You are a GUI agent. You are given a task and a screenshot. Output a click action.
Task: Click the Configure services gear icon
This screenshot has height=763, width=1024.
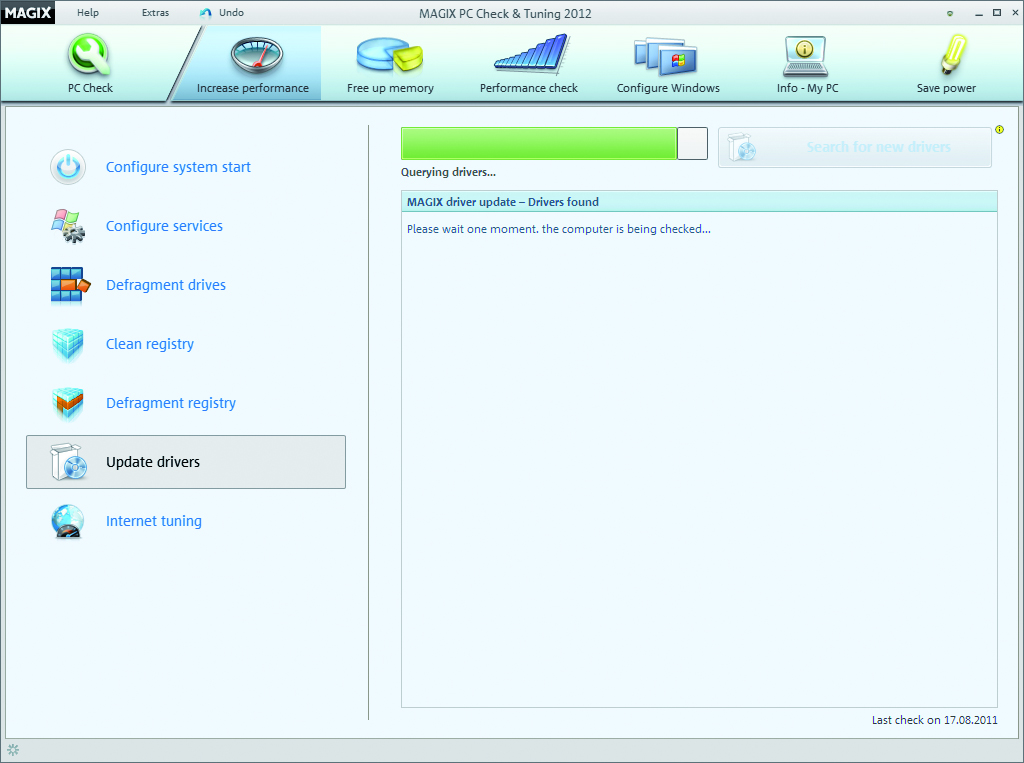68,226
